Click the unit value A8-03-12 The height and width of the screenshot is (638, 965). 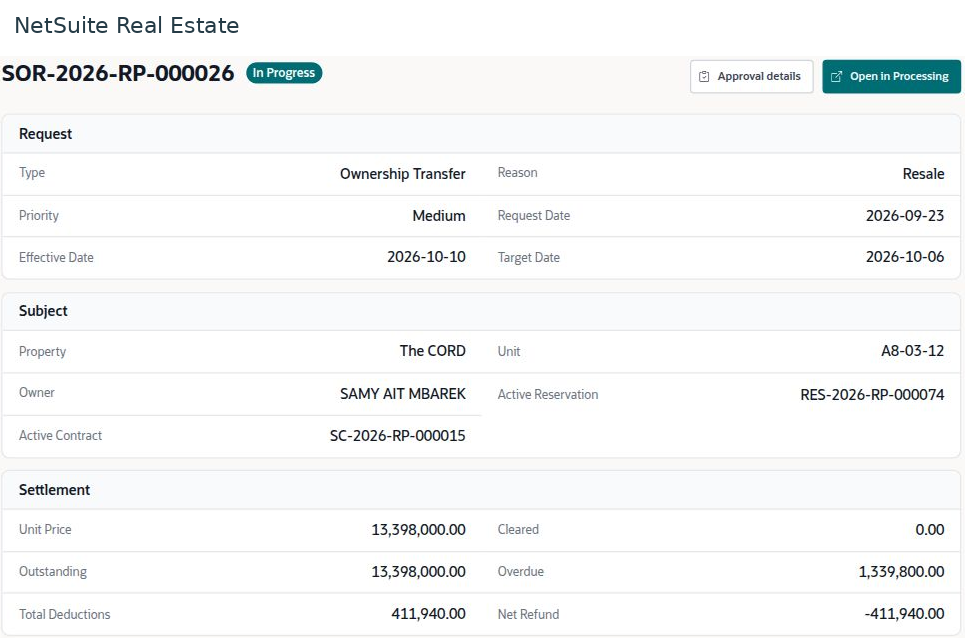[x=912, y=351]
